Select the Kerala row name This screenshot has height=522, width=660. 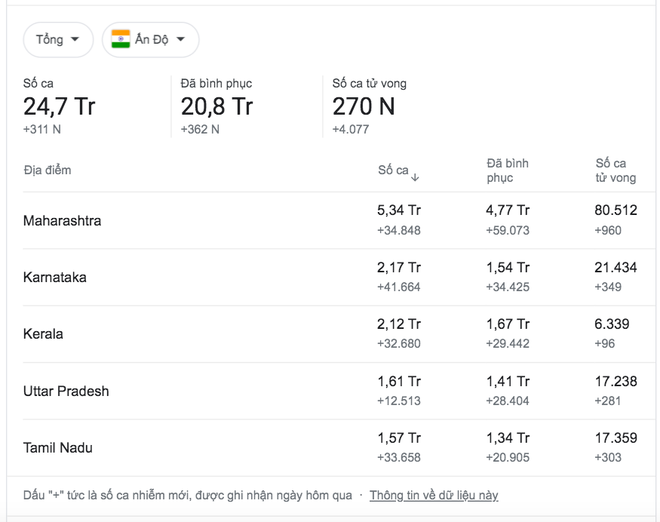point(43,334)
